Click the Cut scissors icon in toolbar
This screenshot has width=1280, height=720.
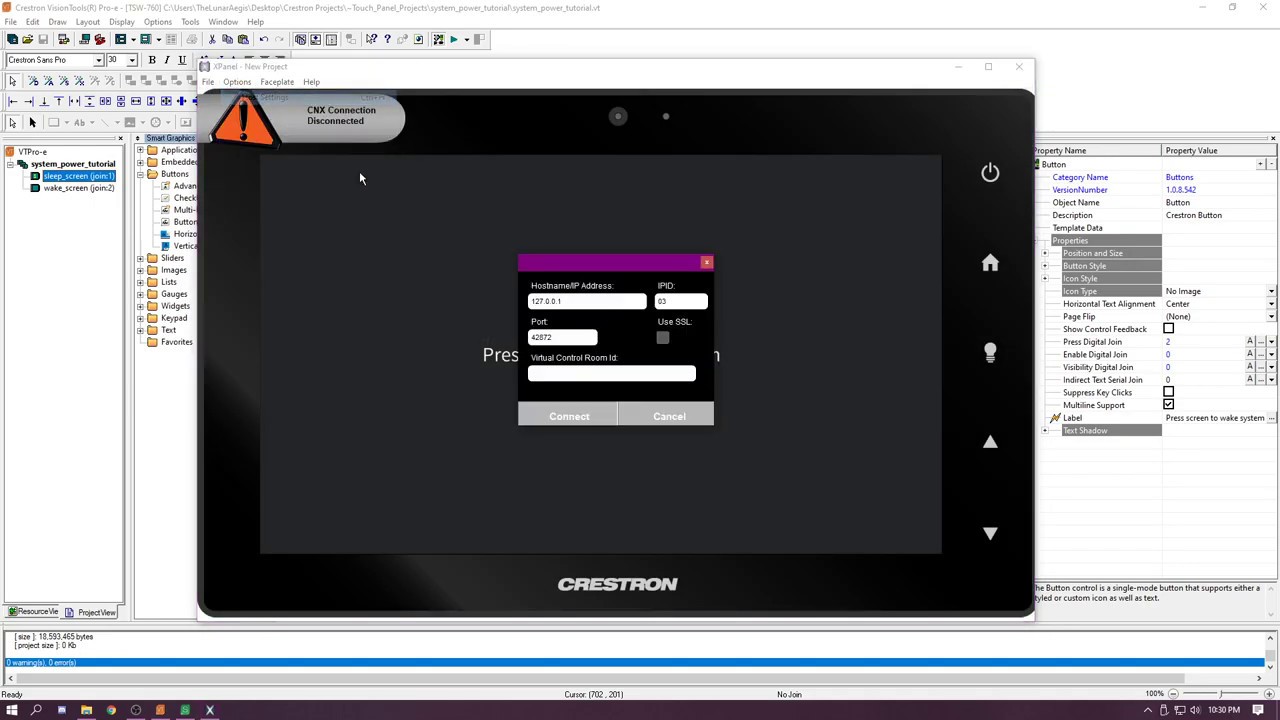click(212, 39)
